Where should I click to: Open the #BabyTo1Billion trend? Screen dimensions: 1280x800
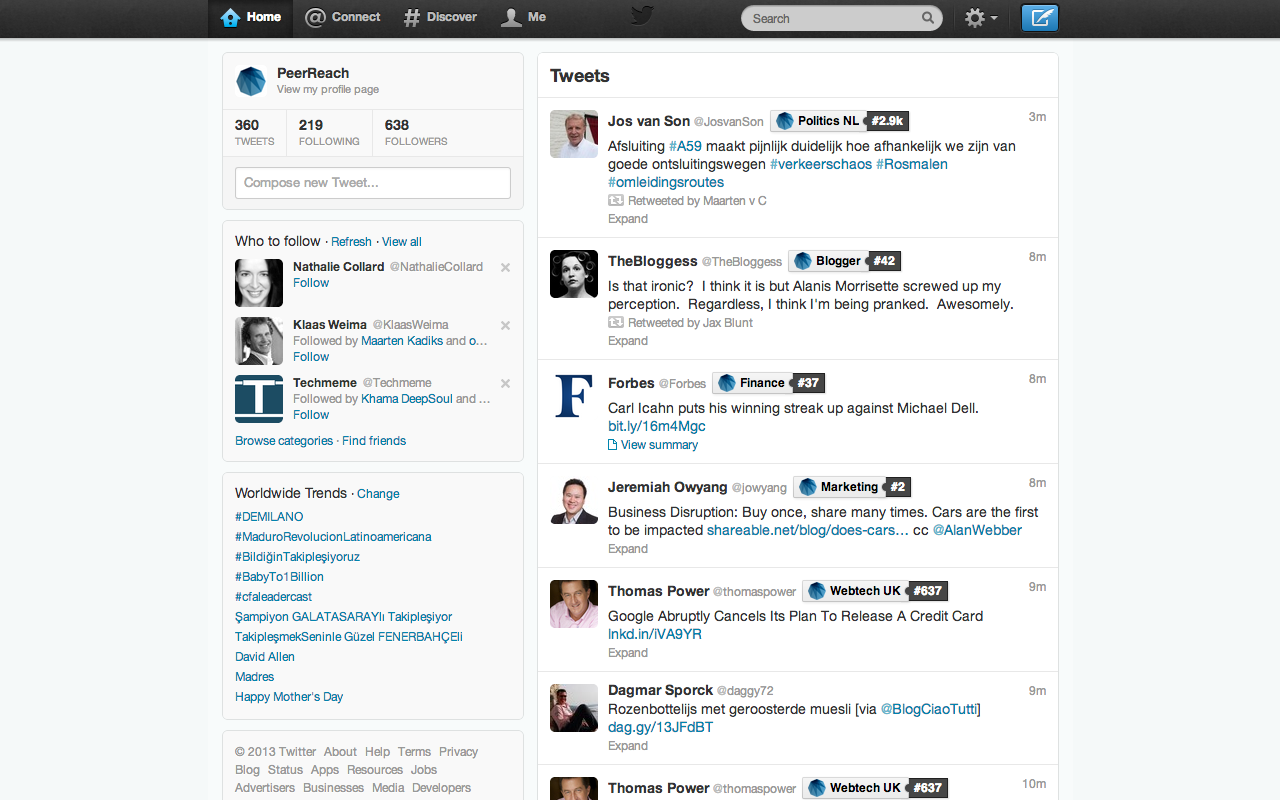(x=279, y=577)
